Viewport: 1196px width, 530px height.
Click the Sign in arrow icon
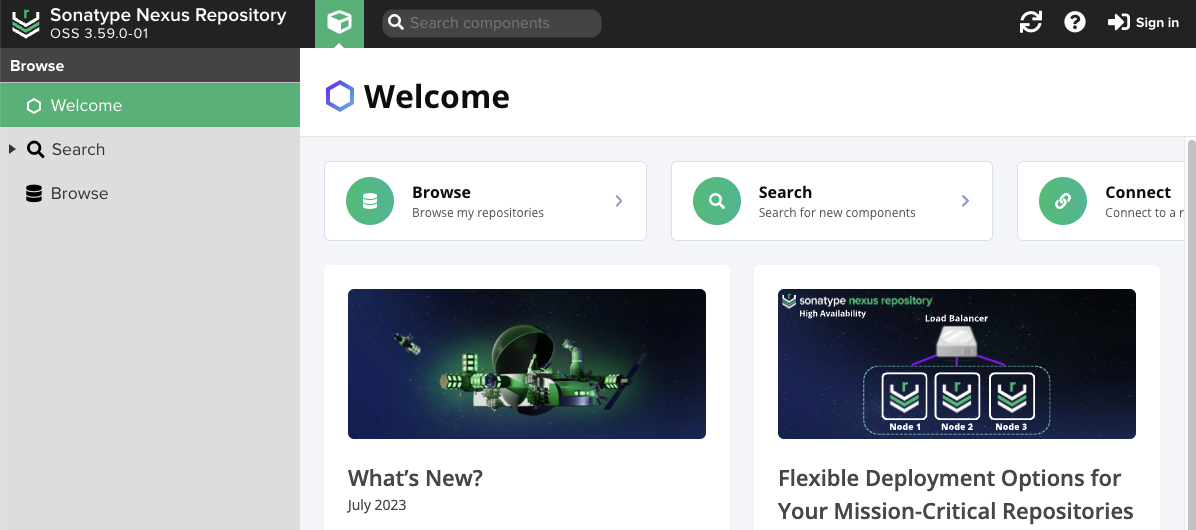[x=1119, y=23]
